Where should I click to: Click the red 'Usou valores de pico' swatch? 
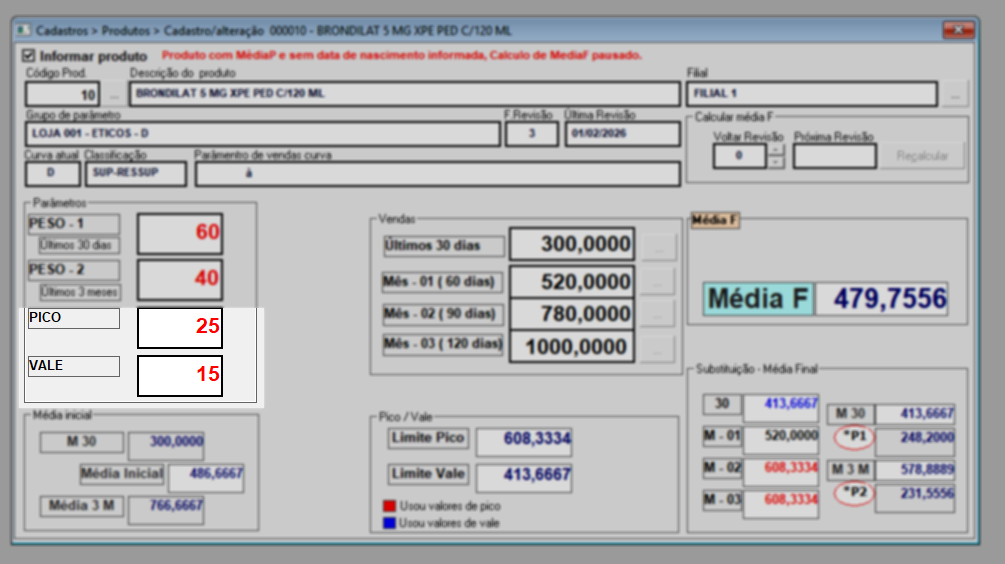389,507
